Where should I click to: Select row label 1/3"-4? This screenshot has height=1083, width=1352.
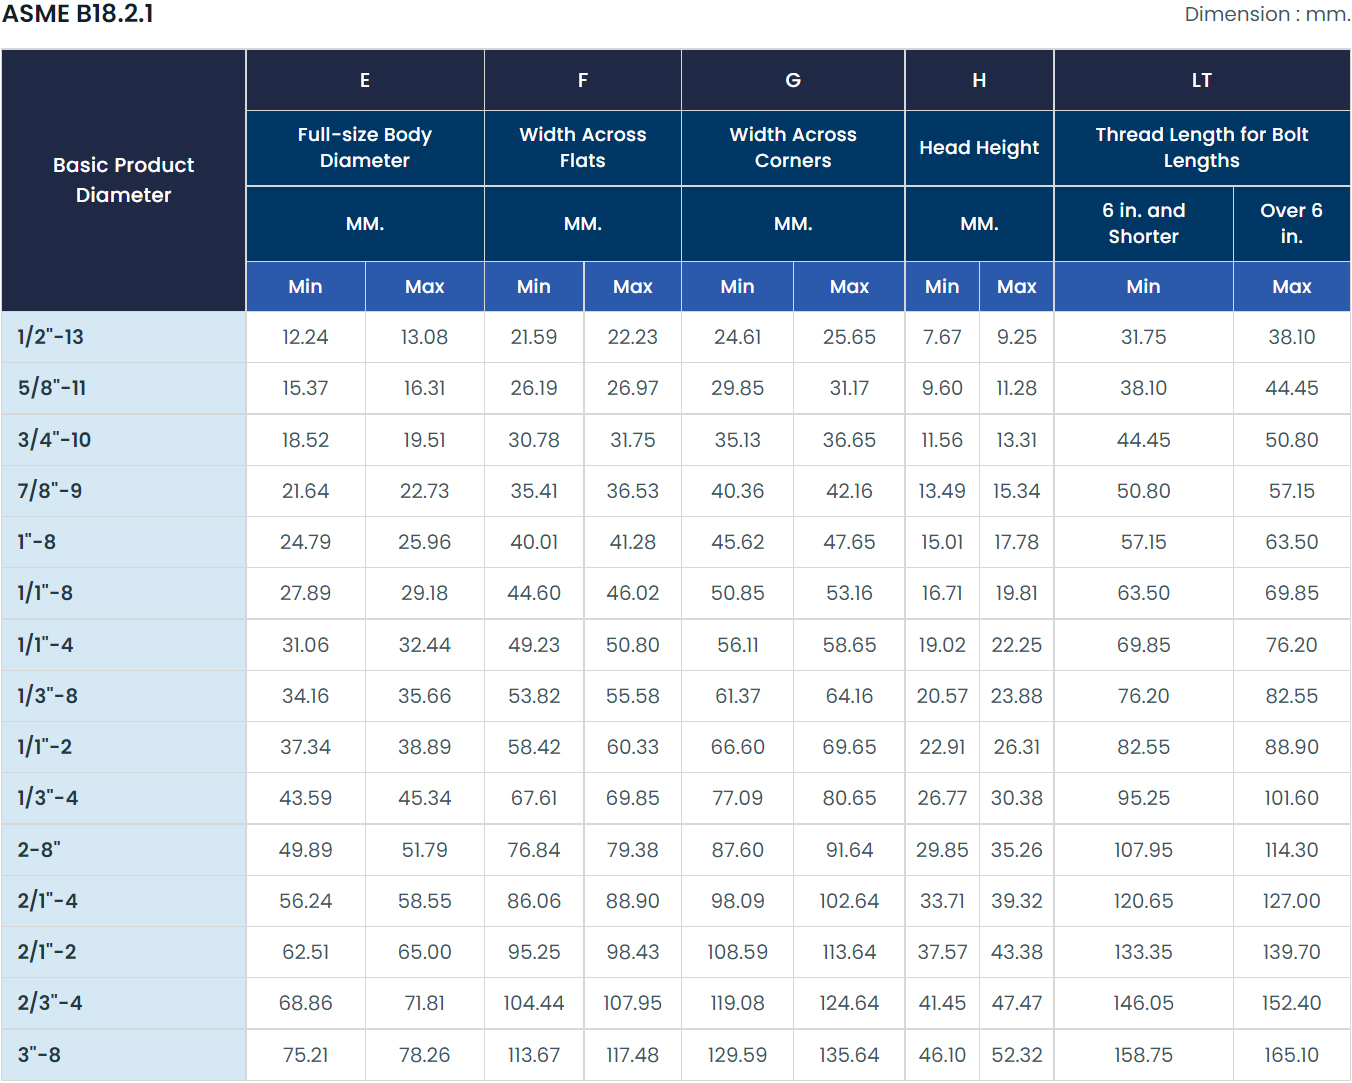pos(47,798)
